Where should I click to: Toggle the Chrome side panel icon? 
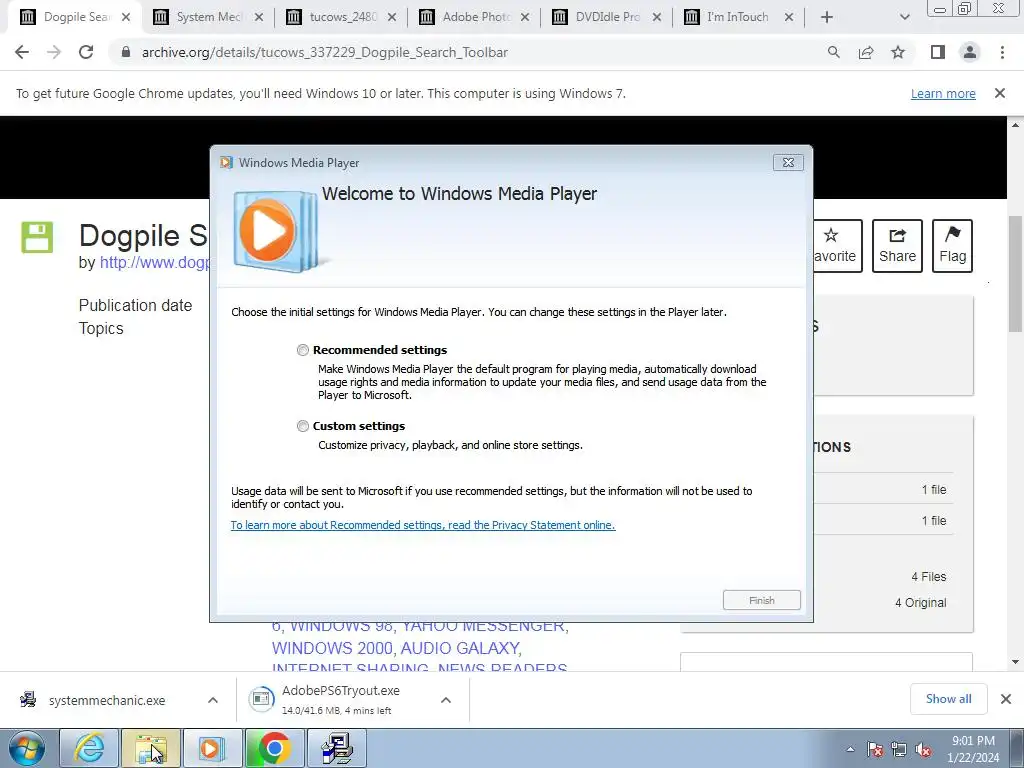click(x=938, y=52)
